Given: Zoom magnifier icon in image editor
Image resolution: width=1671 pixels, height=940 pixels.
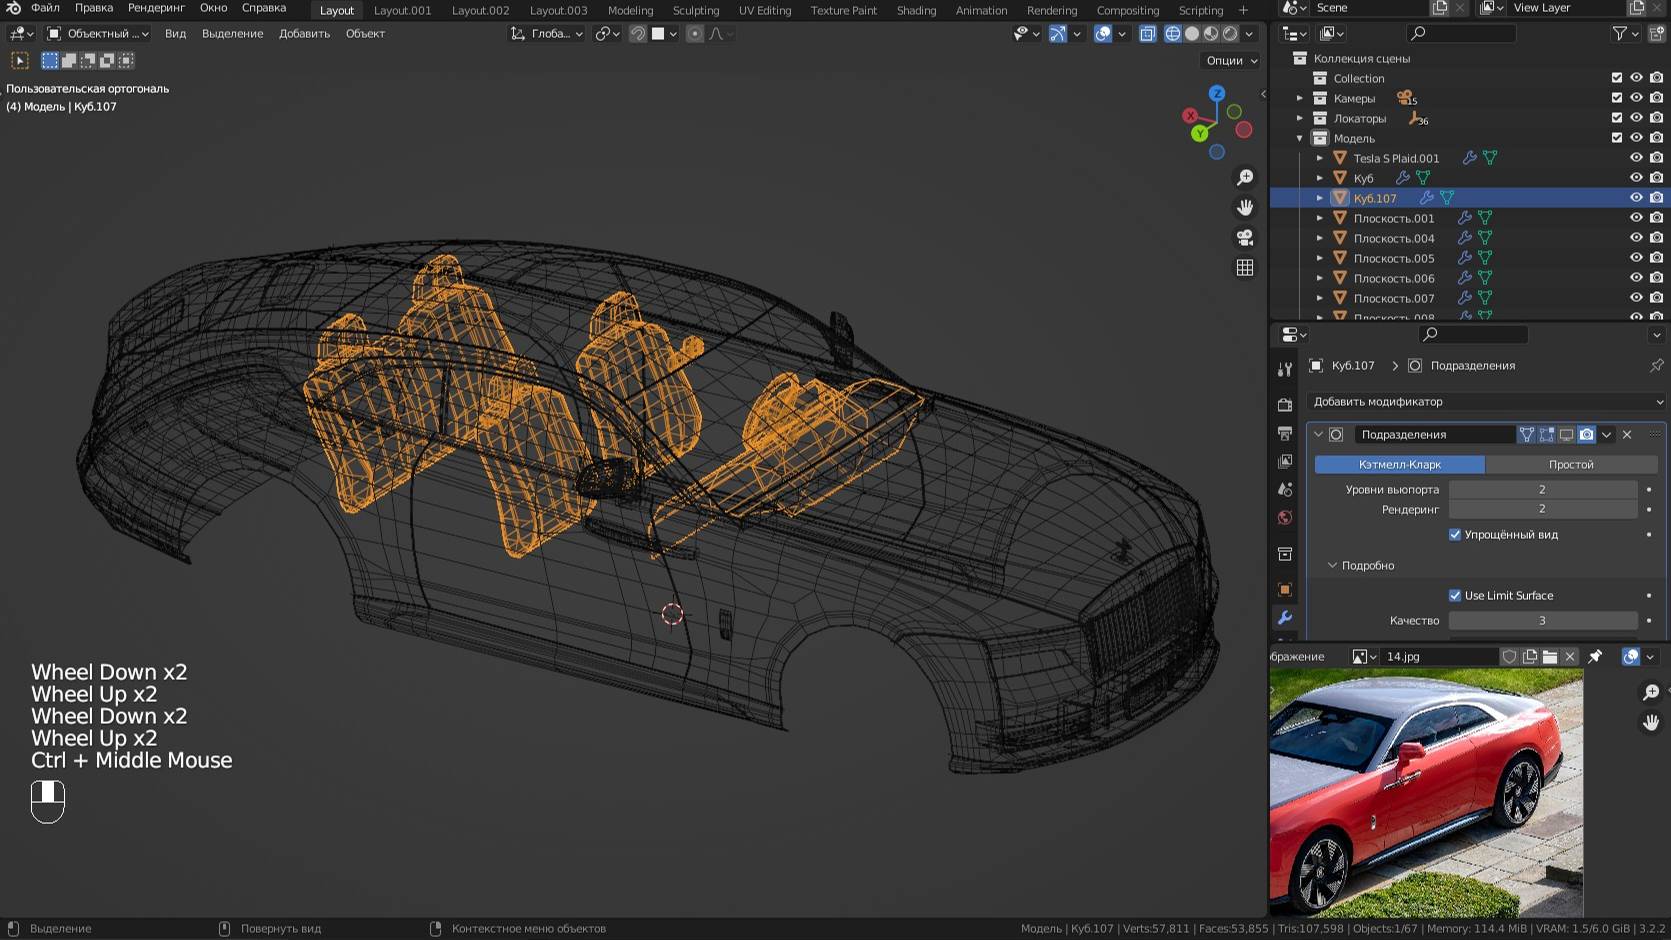Looking at the screenshot, I should (x=1651, y=692).
